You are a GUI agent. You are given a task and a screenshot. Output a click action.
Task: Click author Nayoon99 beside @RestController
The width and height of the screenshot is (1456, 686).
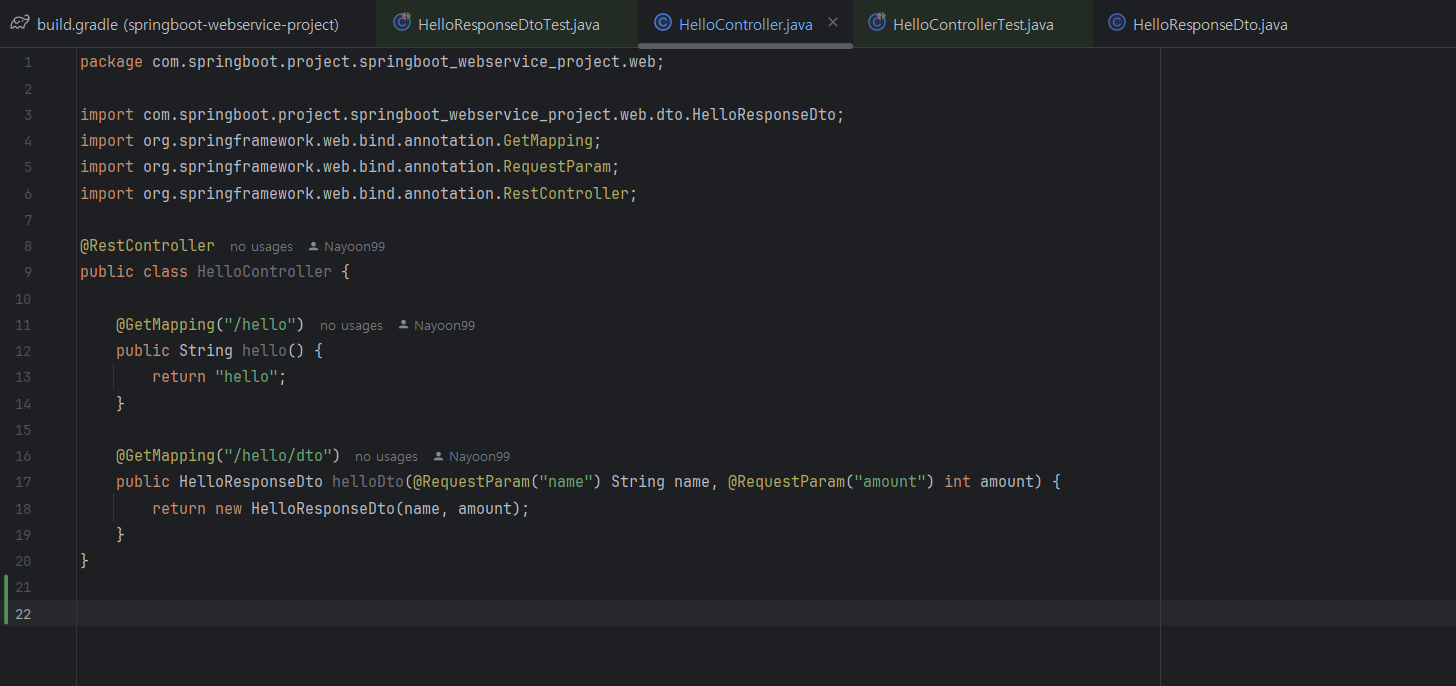tap(354, 246)
